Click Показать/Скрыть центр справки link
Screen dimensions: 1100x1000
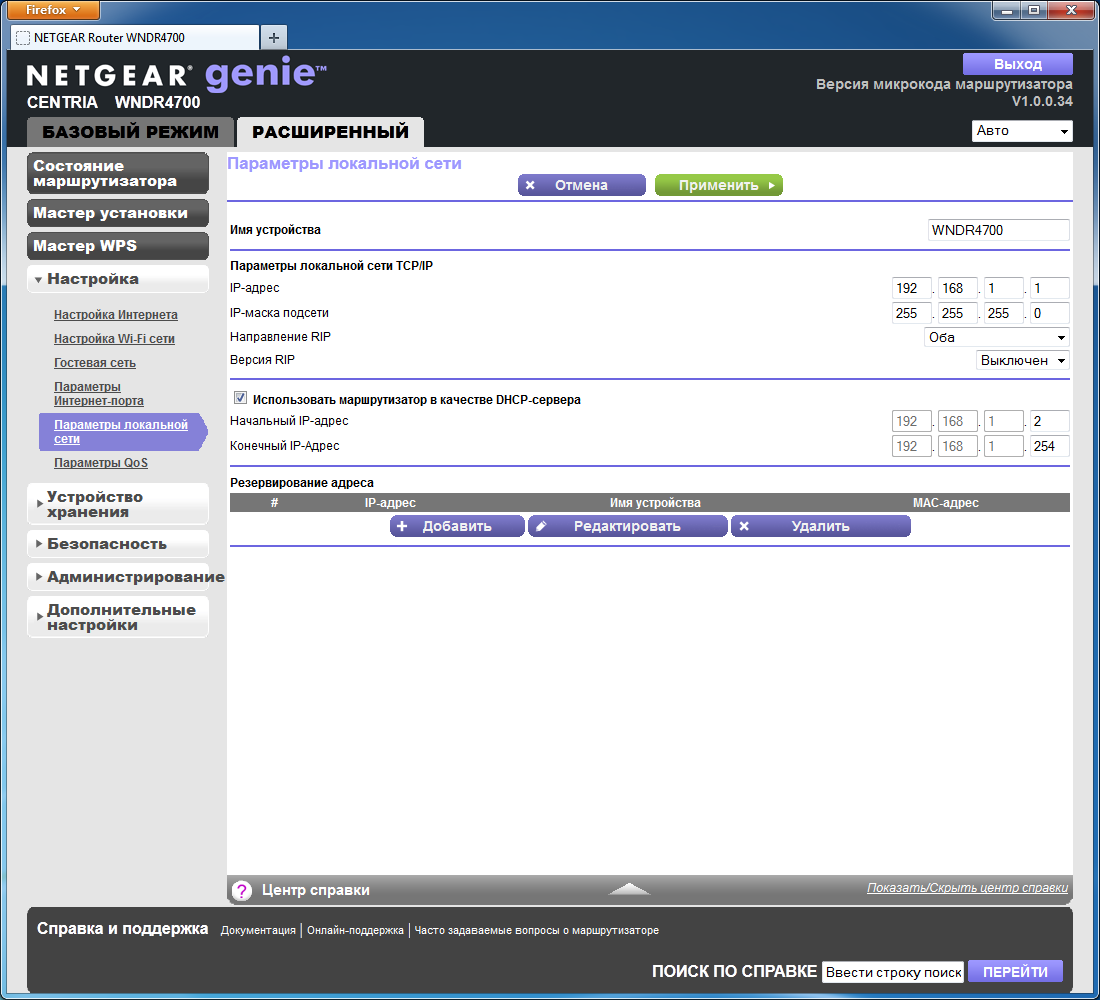tap(967, 888)
